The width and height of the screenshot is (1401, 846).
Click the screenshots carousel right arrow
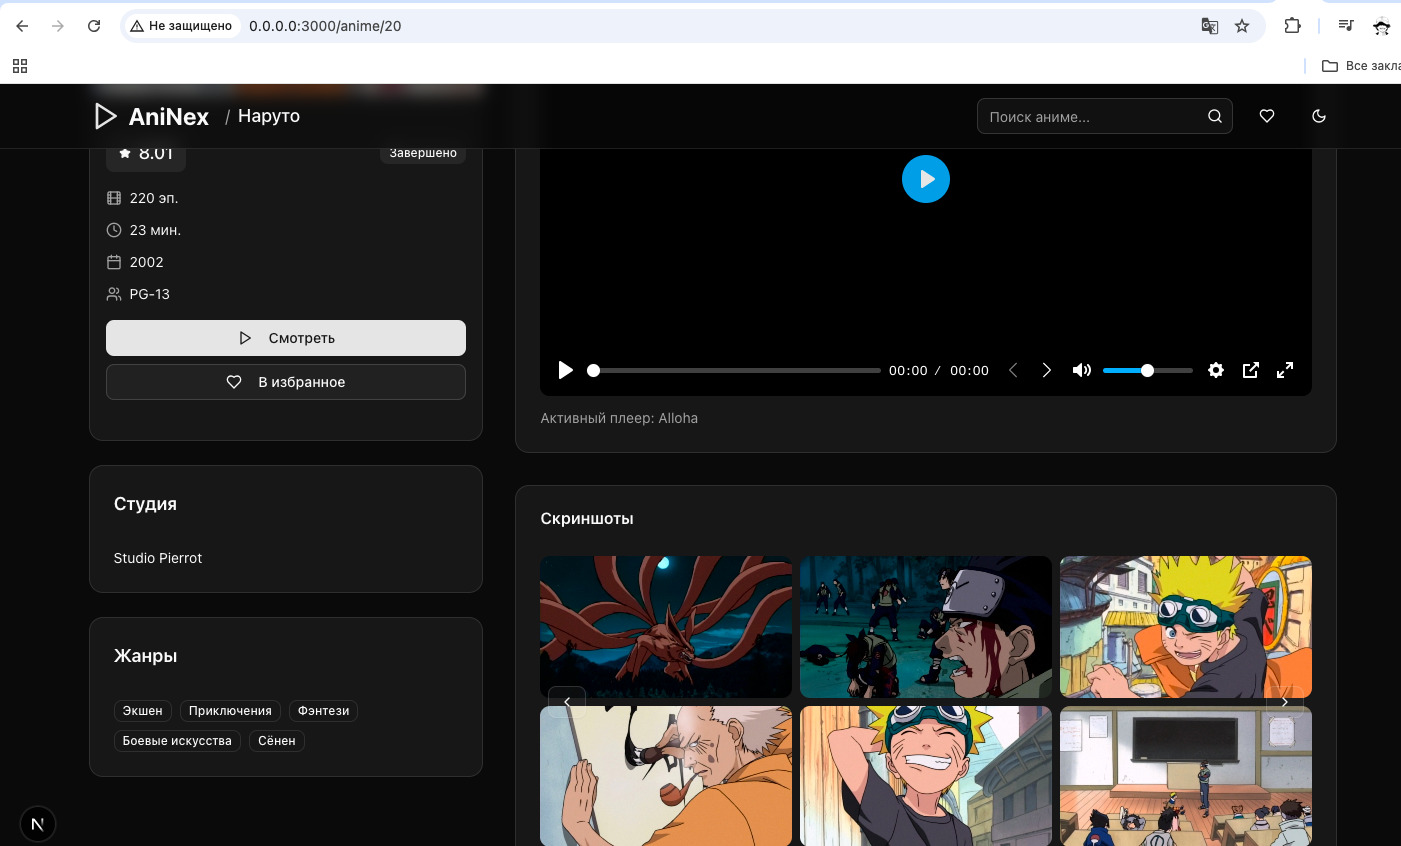click(1285, 702)
